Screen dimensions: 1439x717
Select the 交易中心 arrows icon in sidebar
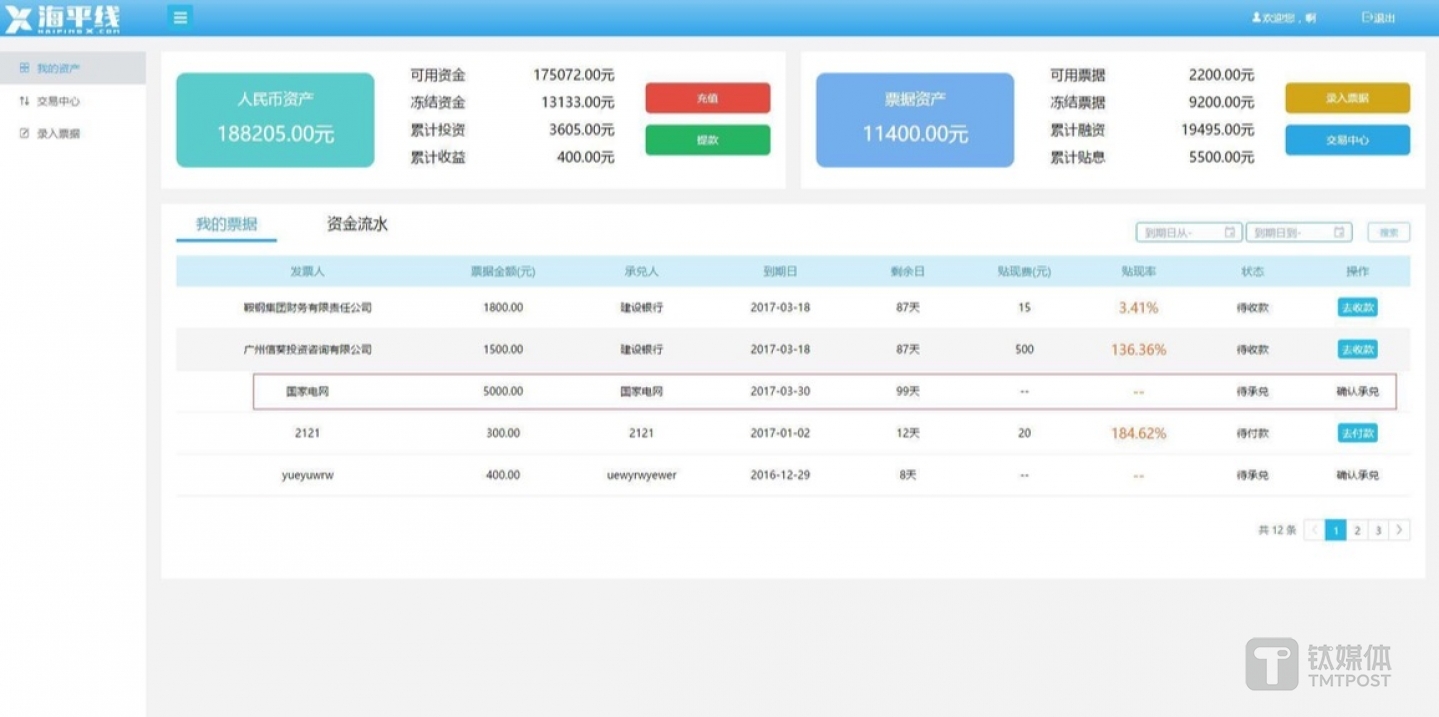tap(22, 100)
